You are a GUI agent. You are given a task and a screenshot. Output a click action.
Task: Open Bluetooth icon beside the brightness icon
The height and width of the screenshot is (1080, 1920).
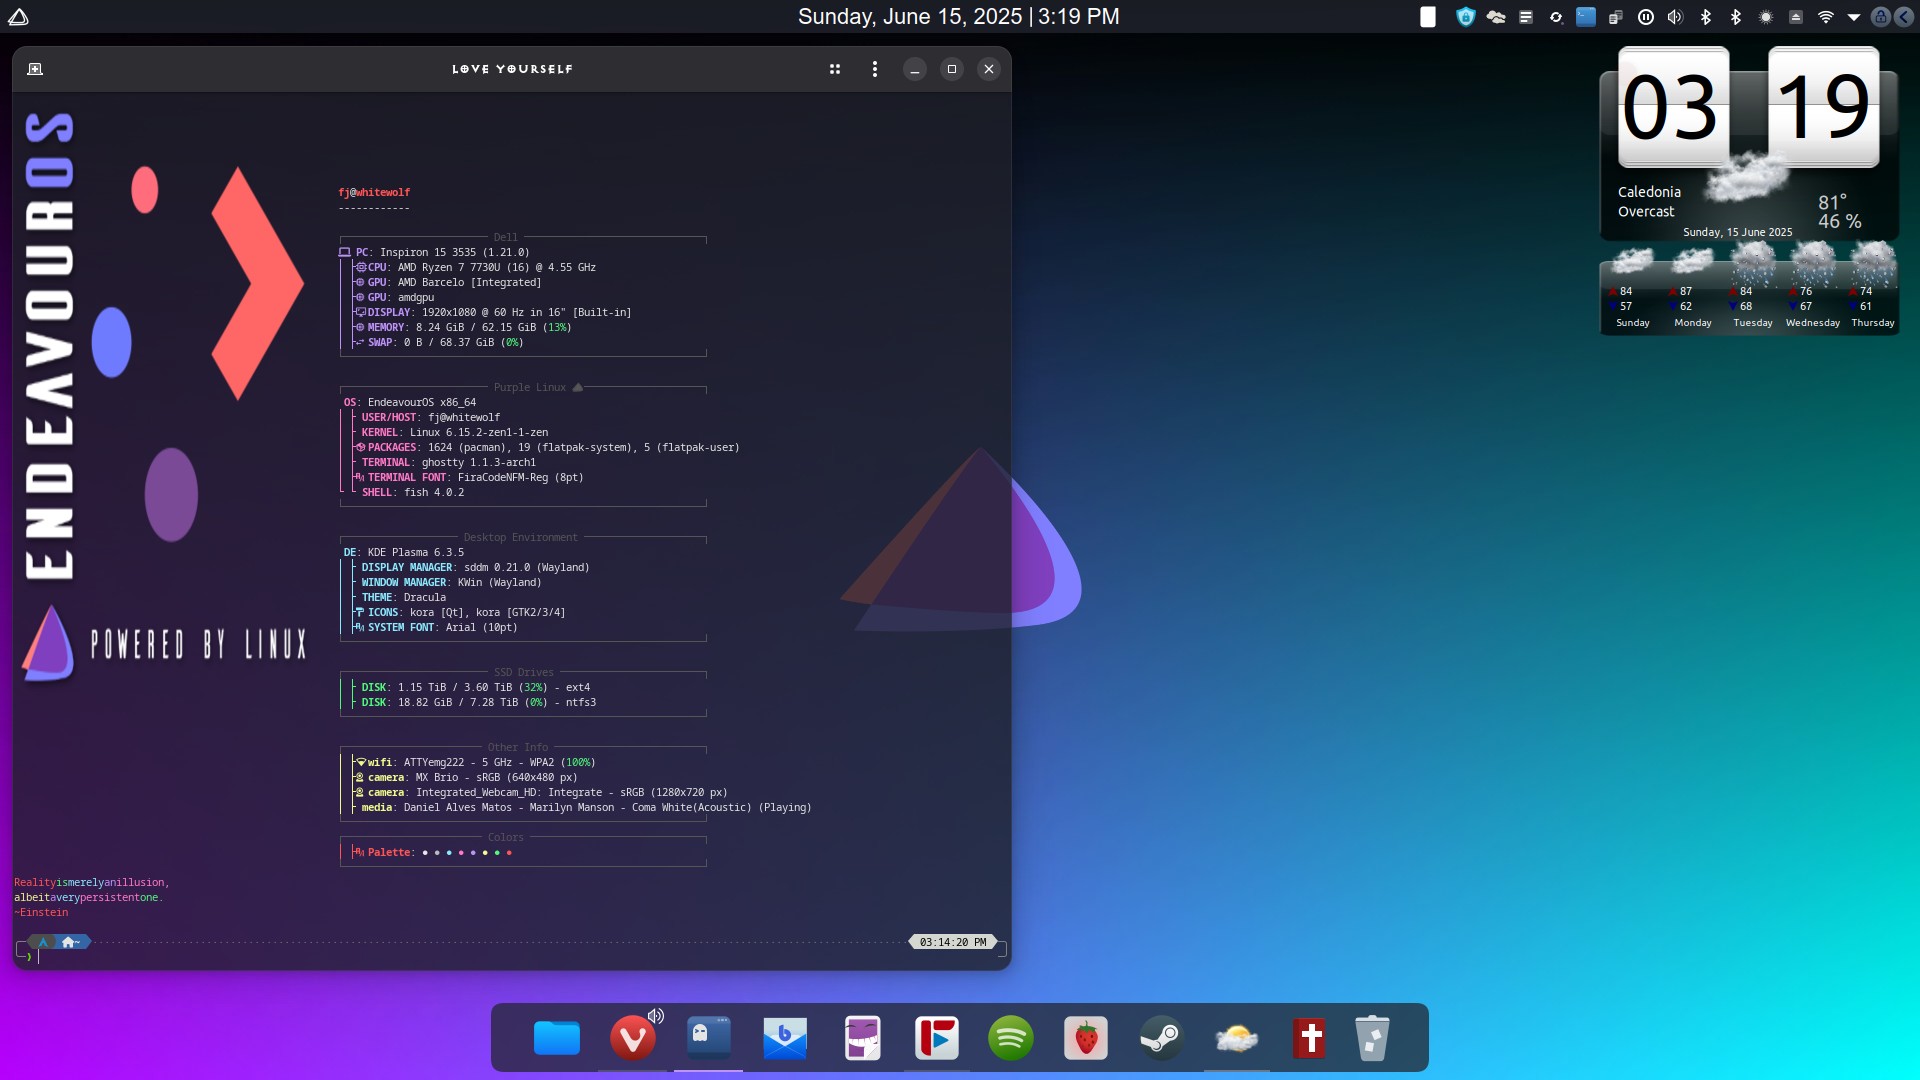click(1736, 17)
